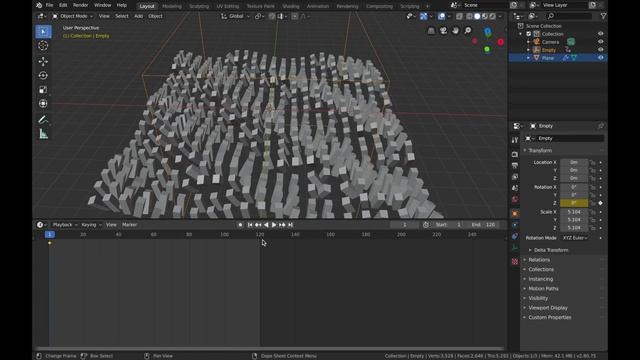
Task: Open the Global orientation dropdown
Action: [x=236, y=16]
